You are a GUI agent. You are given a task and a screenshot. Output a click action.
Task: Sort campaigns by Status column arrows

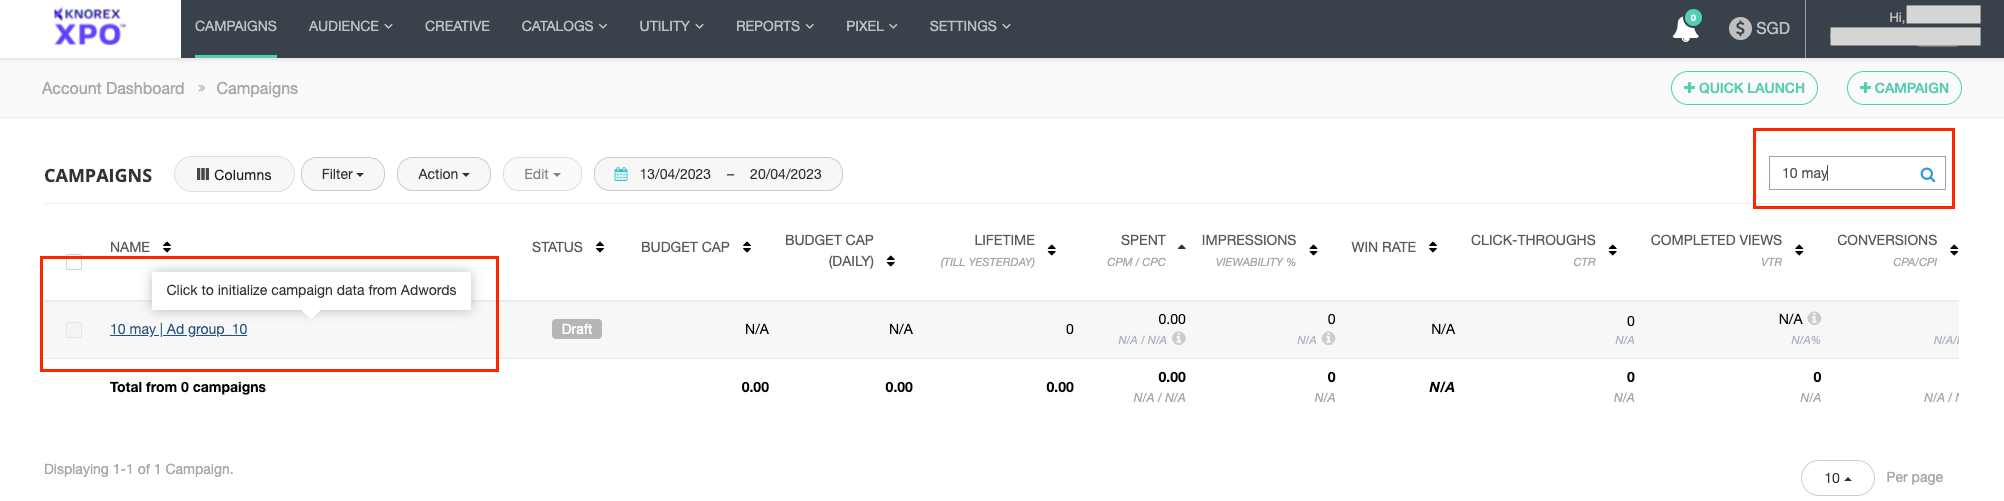pos(600,247)
